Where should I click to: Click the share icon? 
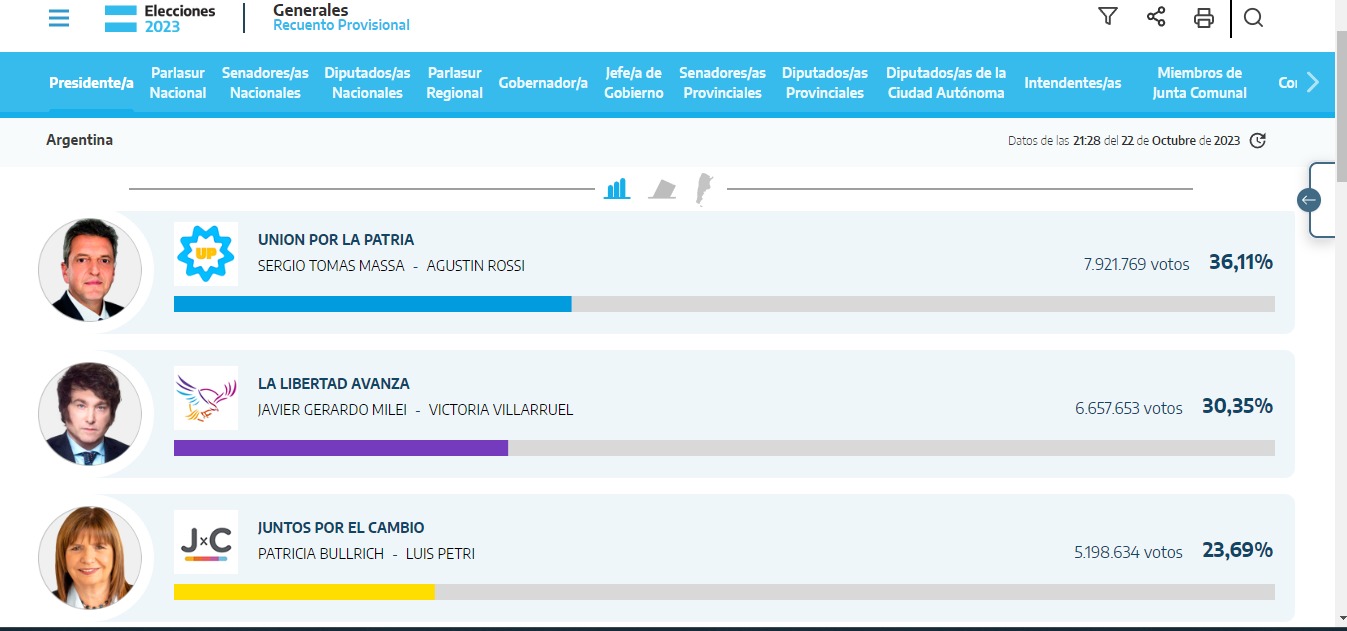pyautogui.click(x=1156, y=17)
